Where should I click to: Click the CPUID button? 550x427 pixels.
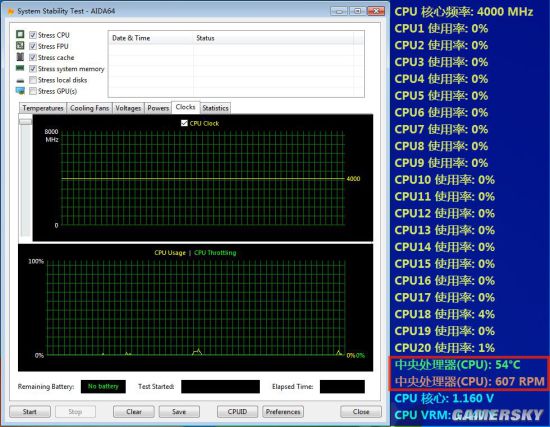click(237, 412)
